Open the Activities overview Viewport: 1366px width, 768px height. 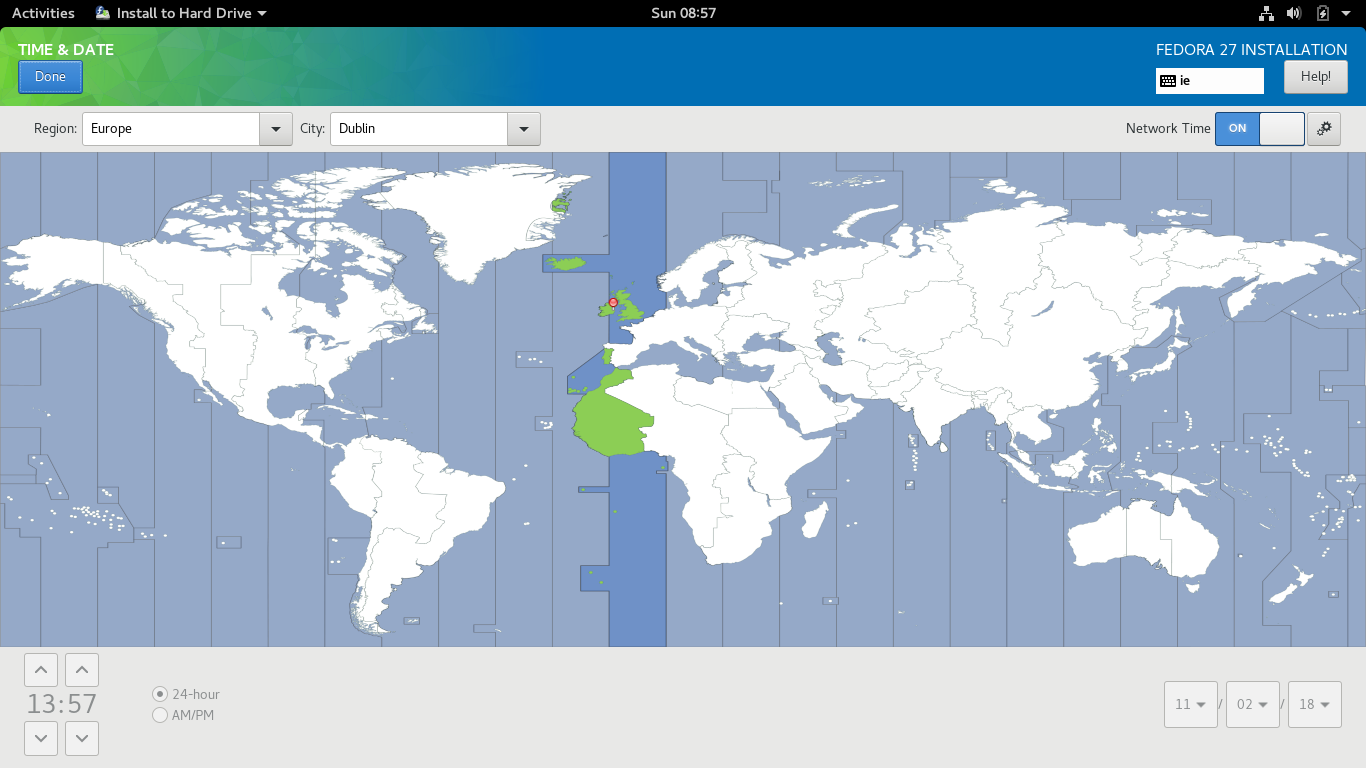[43, 13]
